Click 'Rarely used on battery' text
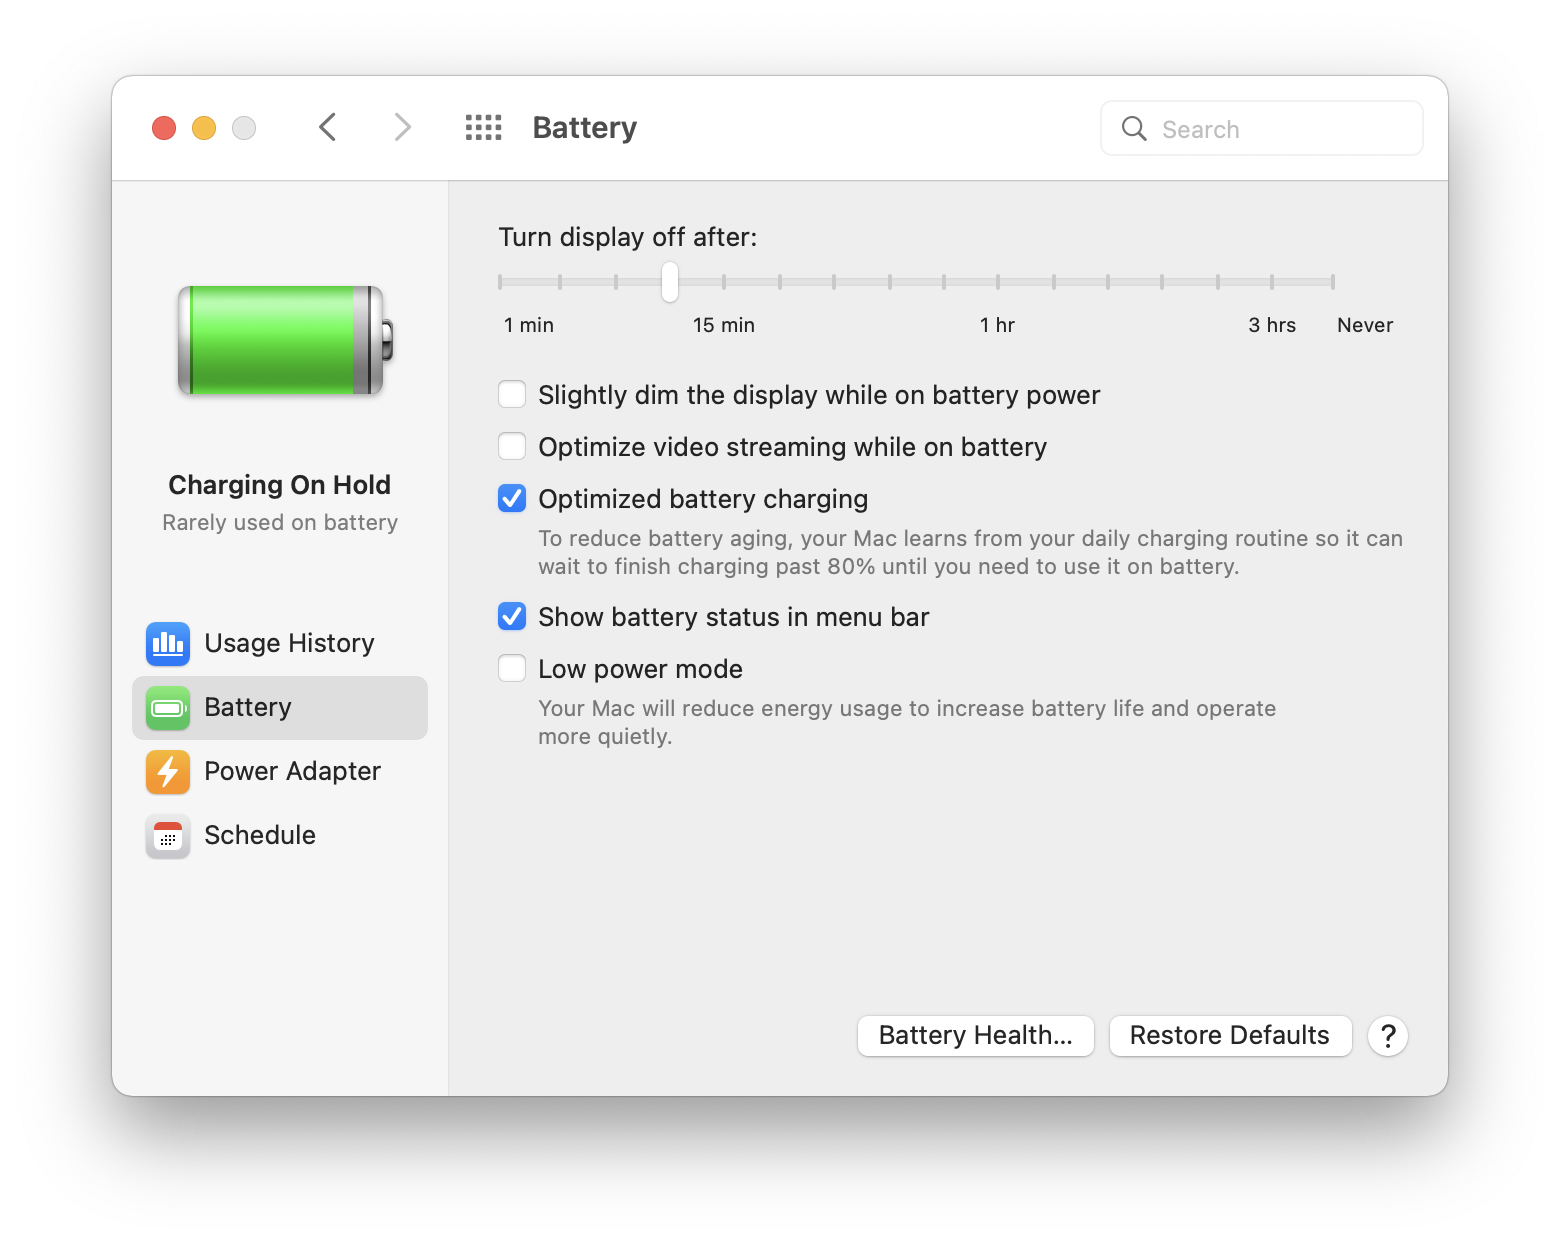Screen dimensions: 1560x1244 [280, 523]
